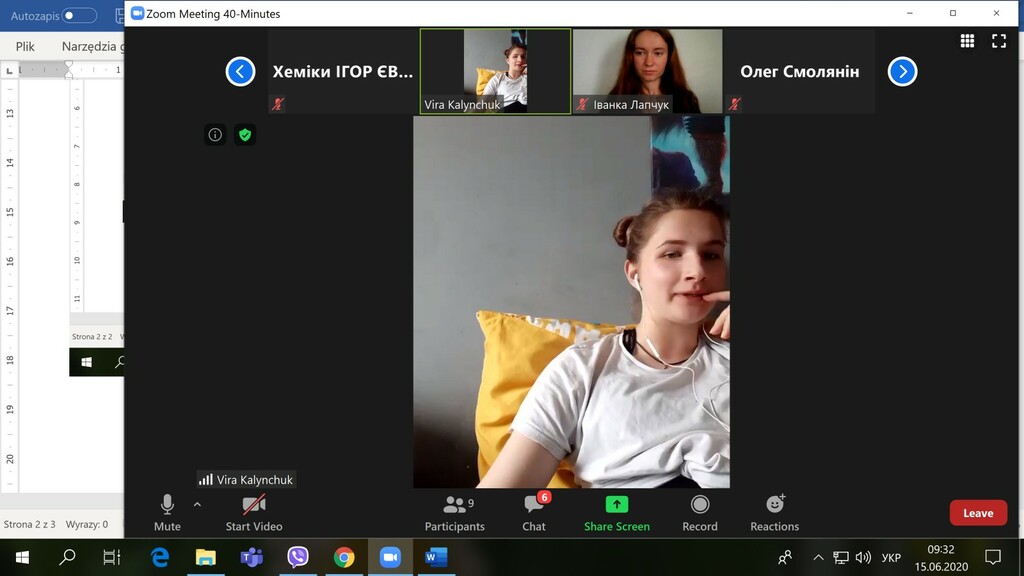Switch to gallery view grid icon
1024x576 pixels.
click(x=967, y=41)
